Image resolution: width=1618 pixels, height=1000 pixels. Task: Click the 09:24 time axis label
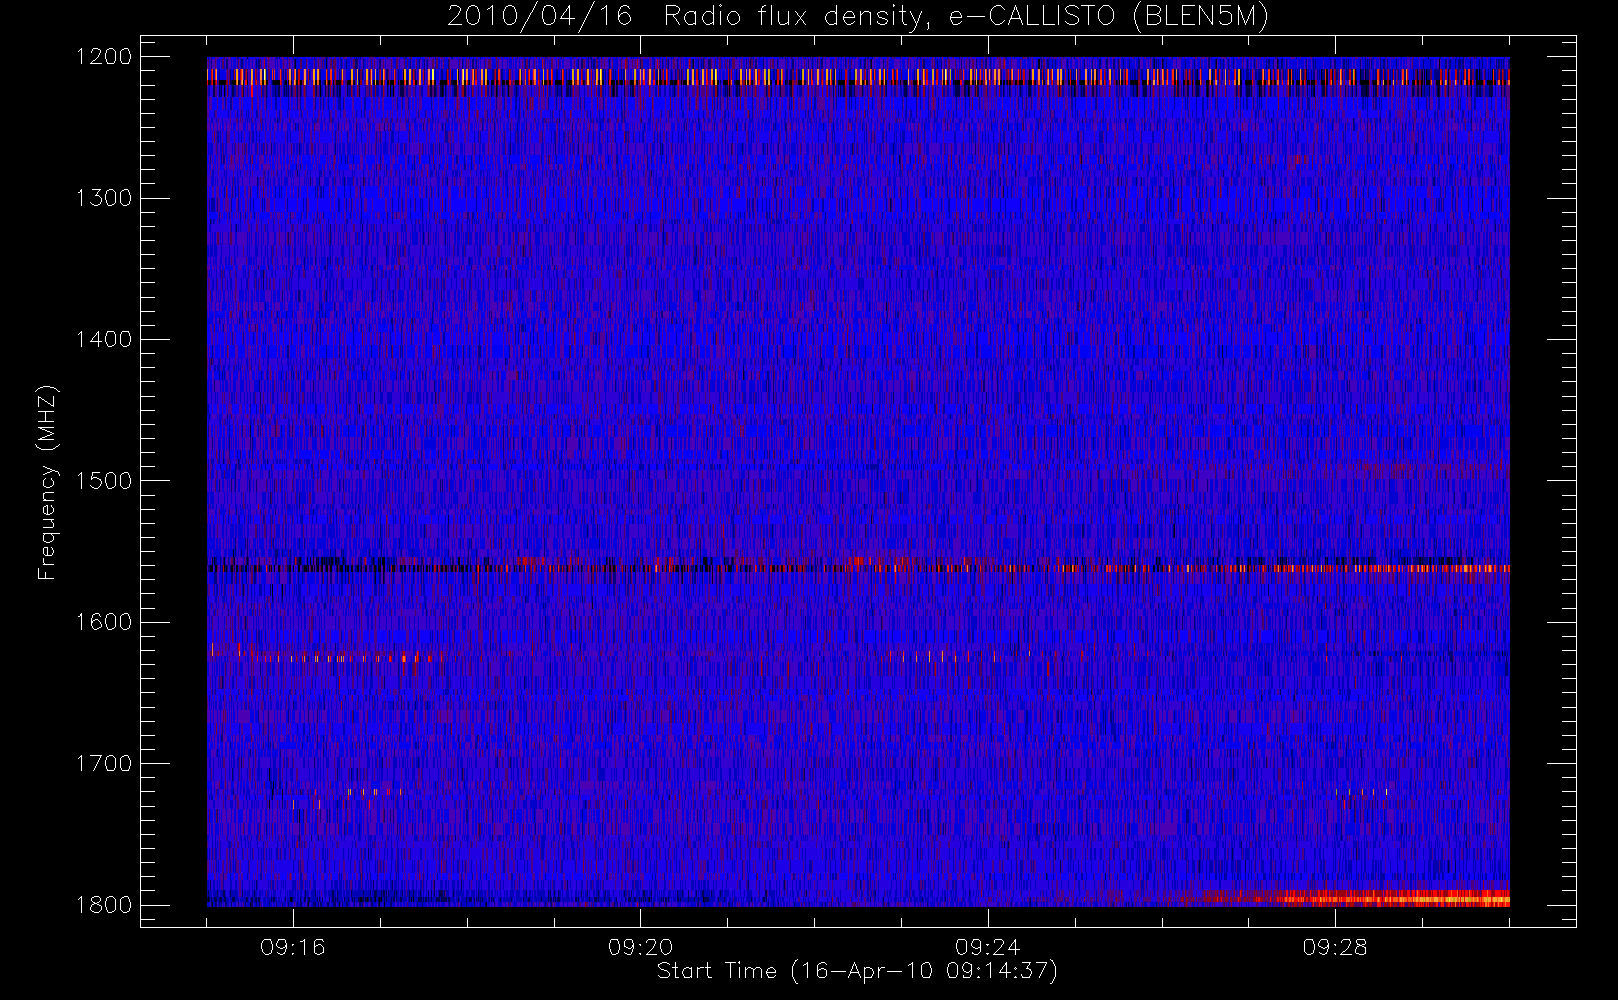(x=987, y=947)
